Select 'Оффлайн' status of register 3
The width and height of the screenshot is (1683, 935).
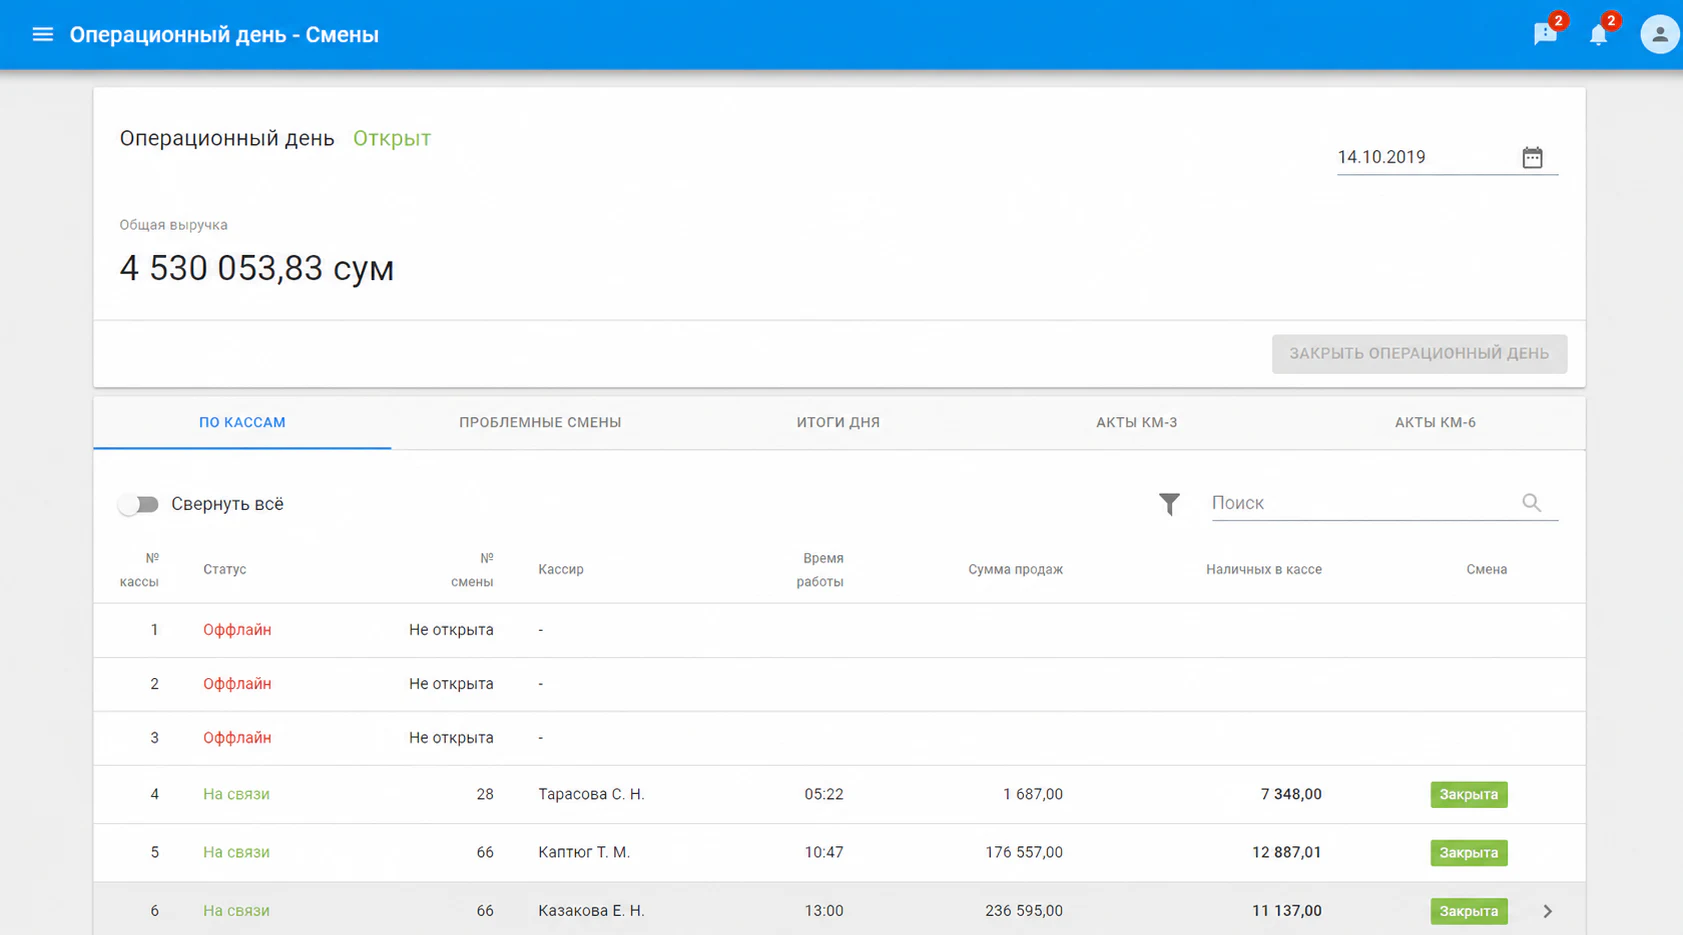[237, 738]
